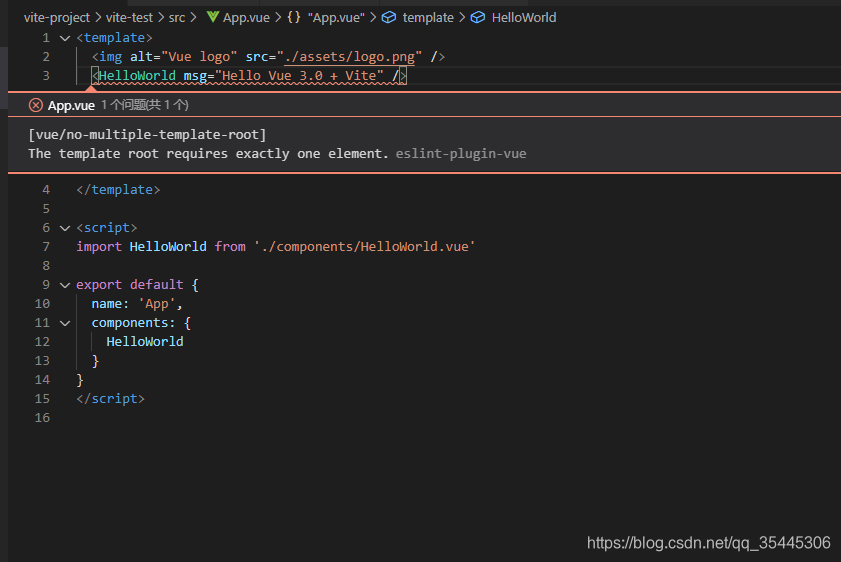Click App.vue title in problem peek header
This screenshot has width=841, height=562.
tap(71, 105)
